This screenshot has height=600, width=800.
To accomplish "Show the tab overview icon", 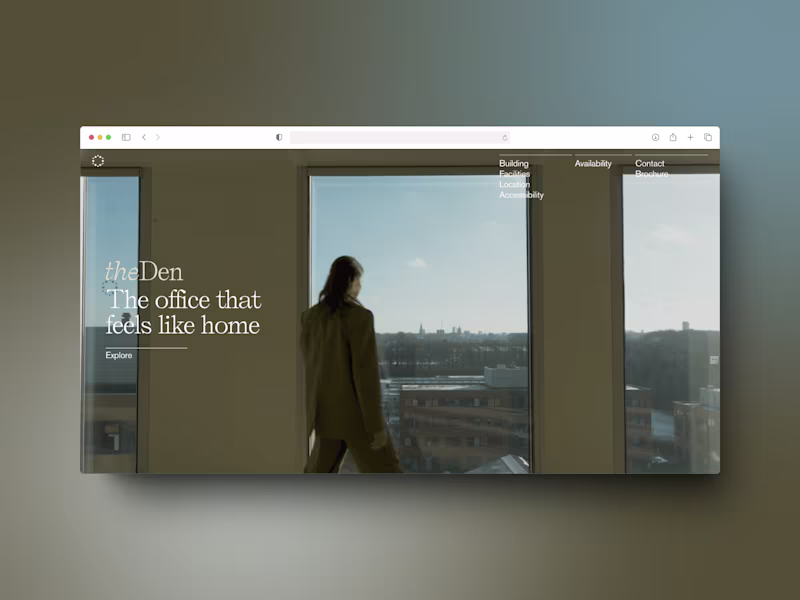I will (708, 137).
